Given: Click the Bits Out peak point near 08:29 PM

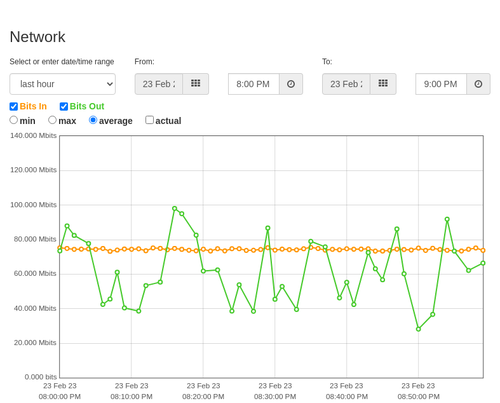Looking at the screenshot, I should click(x=268, y=228).
